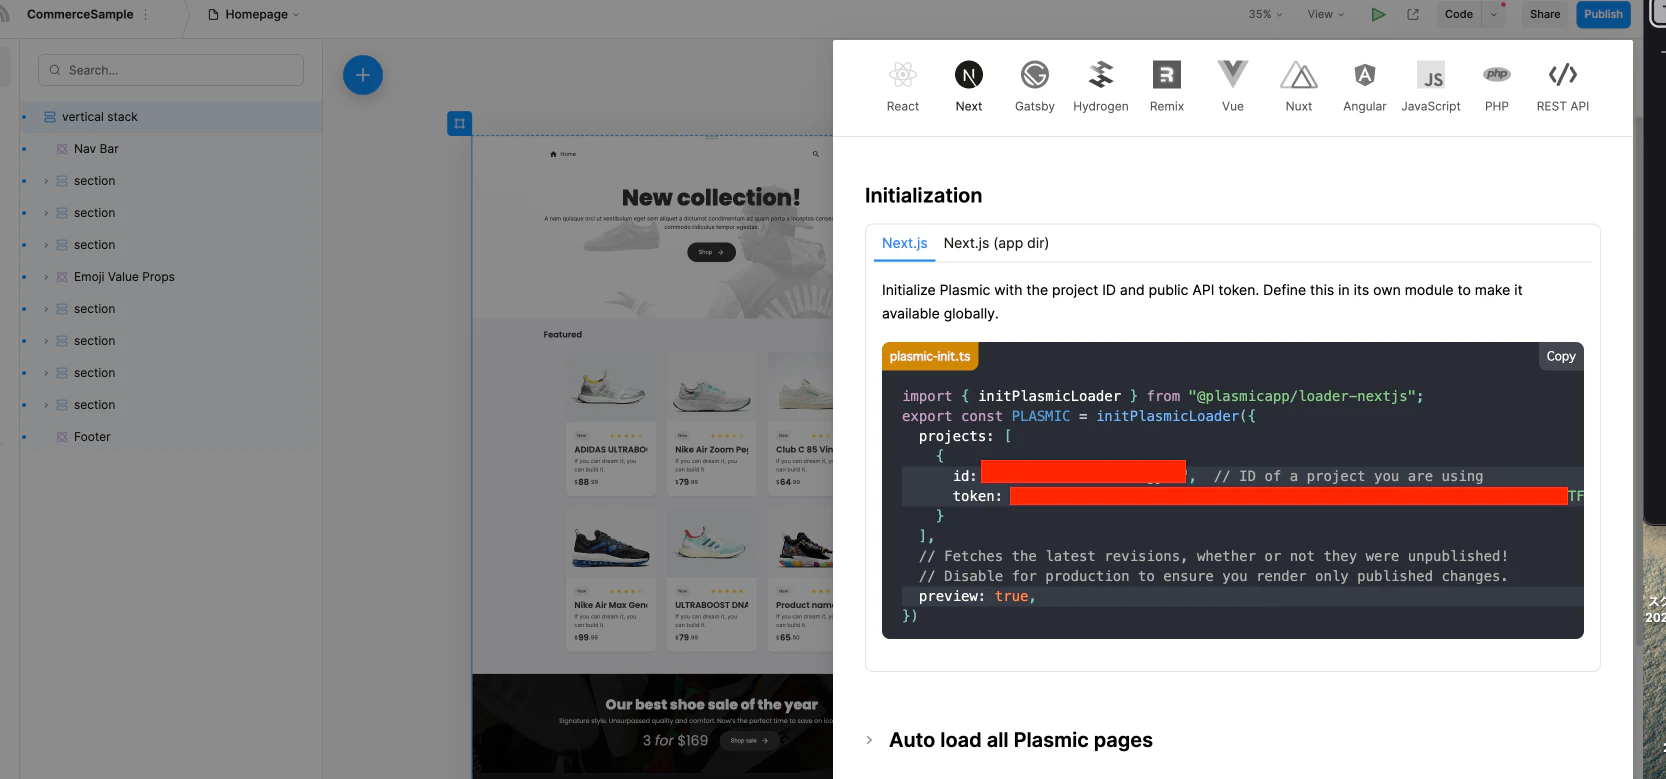The width and height of the screenshot is (1666, 779).
Task: Click the "Our best shoe sale of the year" text
Action: (711, 704)
